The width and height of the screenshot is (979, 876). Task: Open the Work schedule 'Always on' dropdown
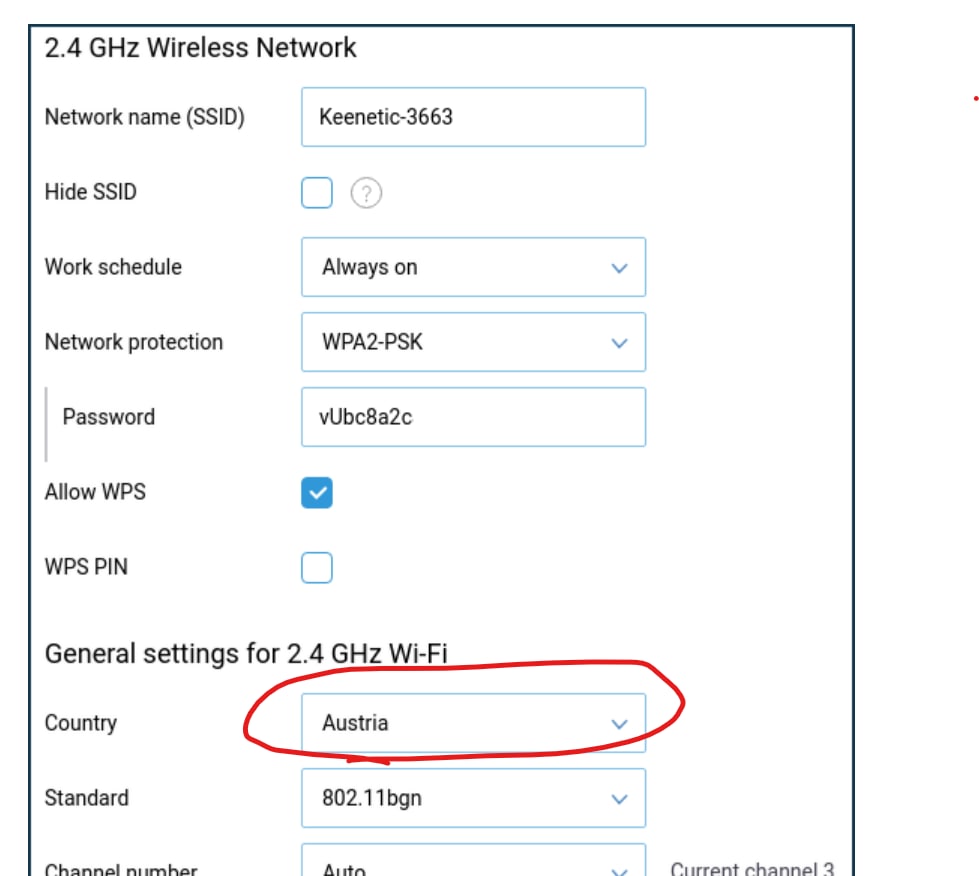tap(473, 267)
